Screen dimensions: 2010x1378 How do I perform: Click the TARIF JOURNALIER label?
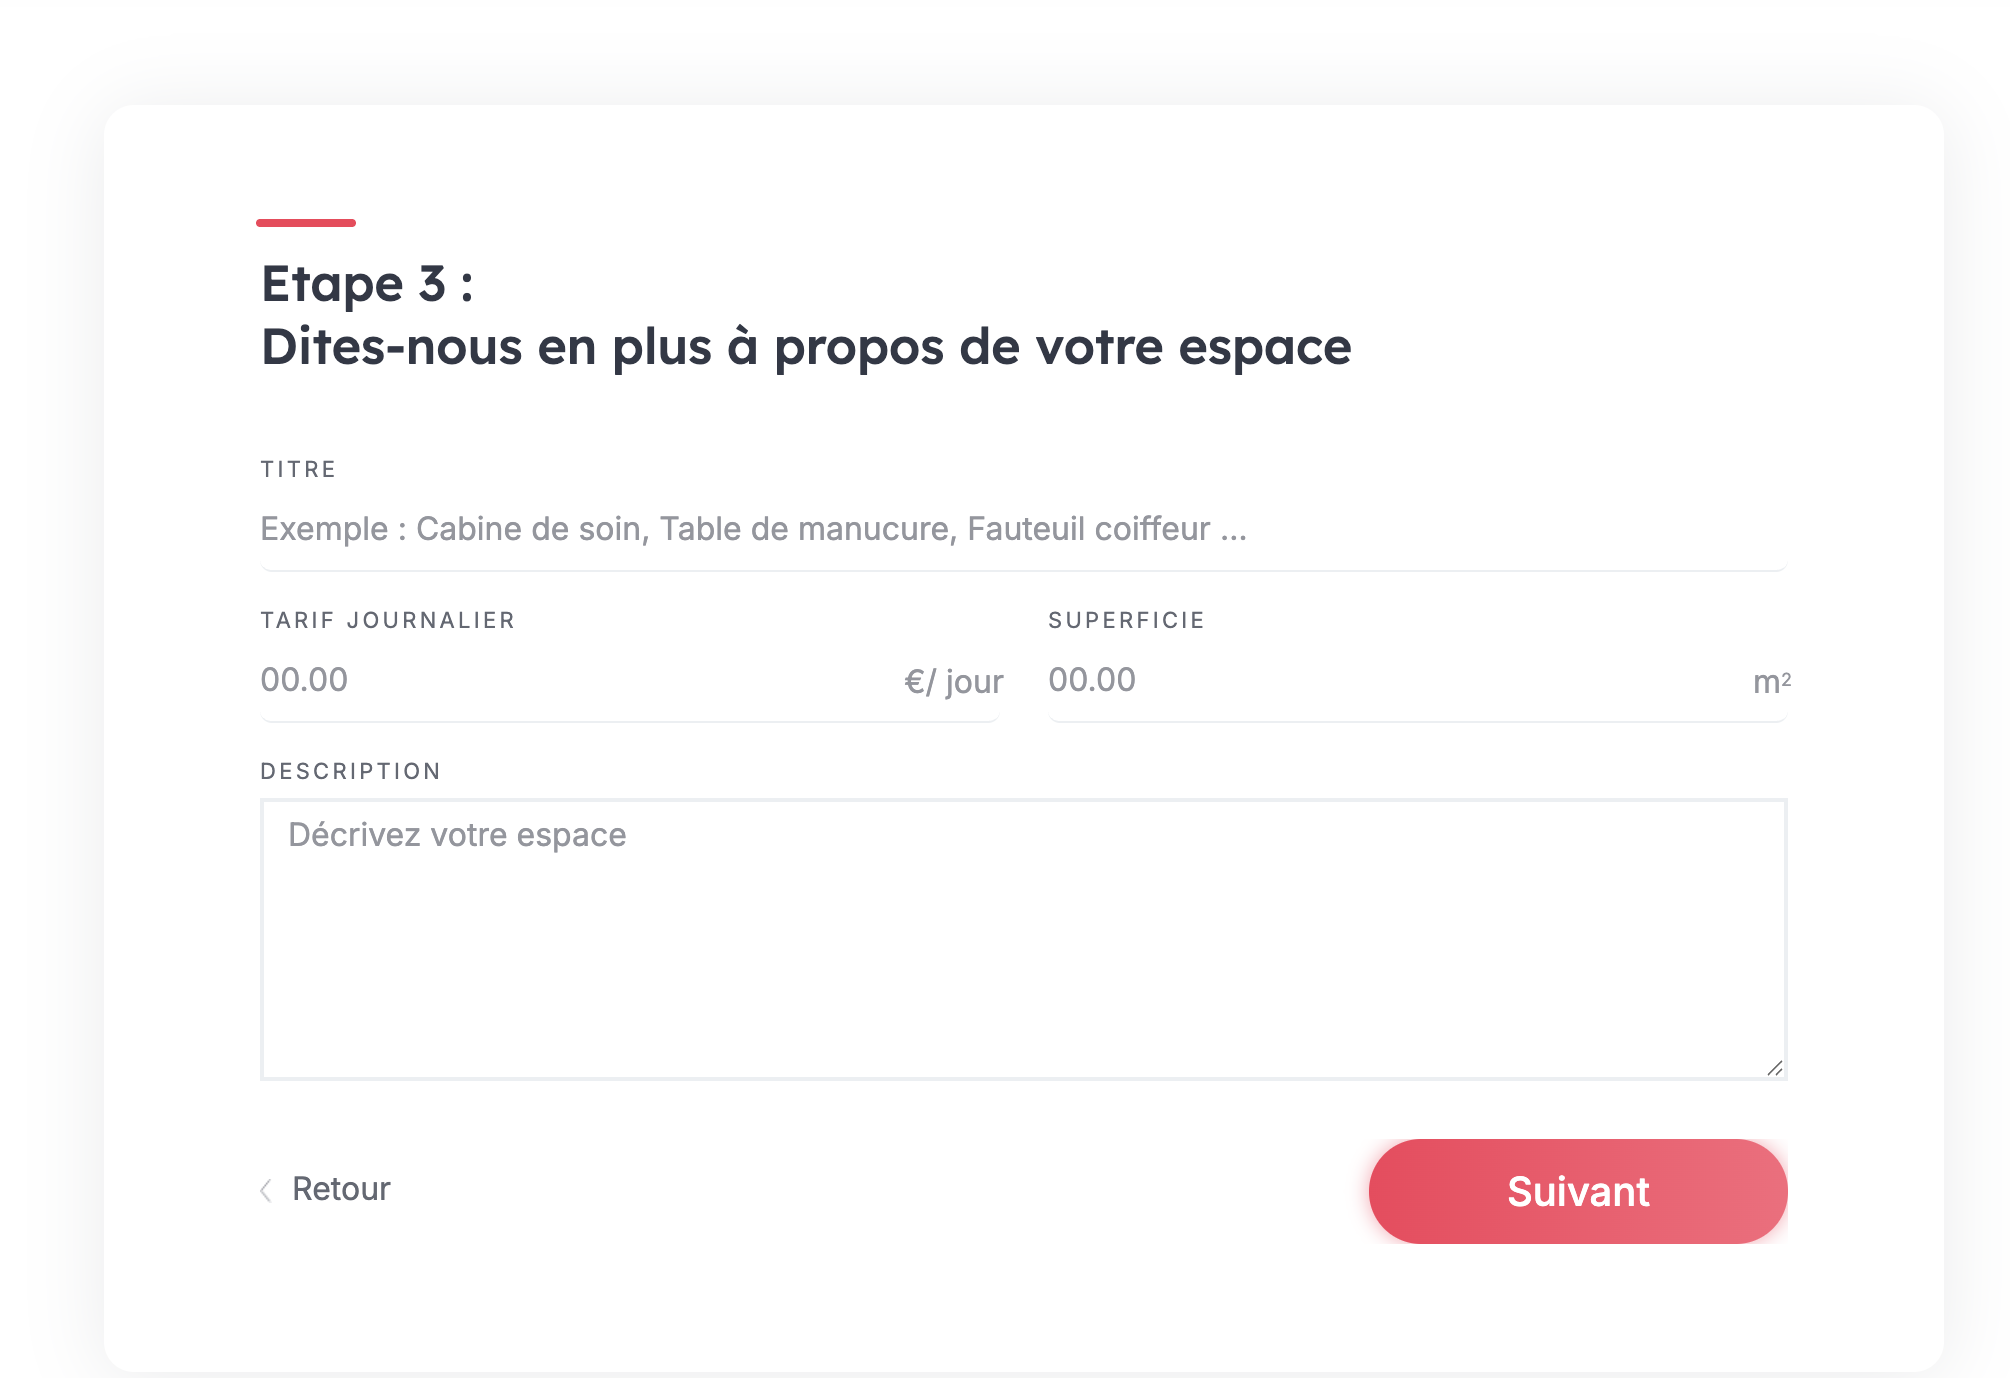click(x=388, y=621)
